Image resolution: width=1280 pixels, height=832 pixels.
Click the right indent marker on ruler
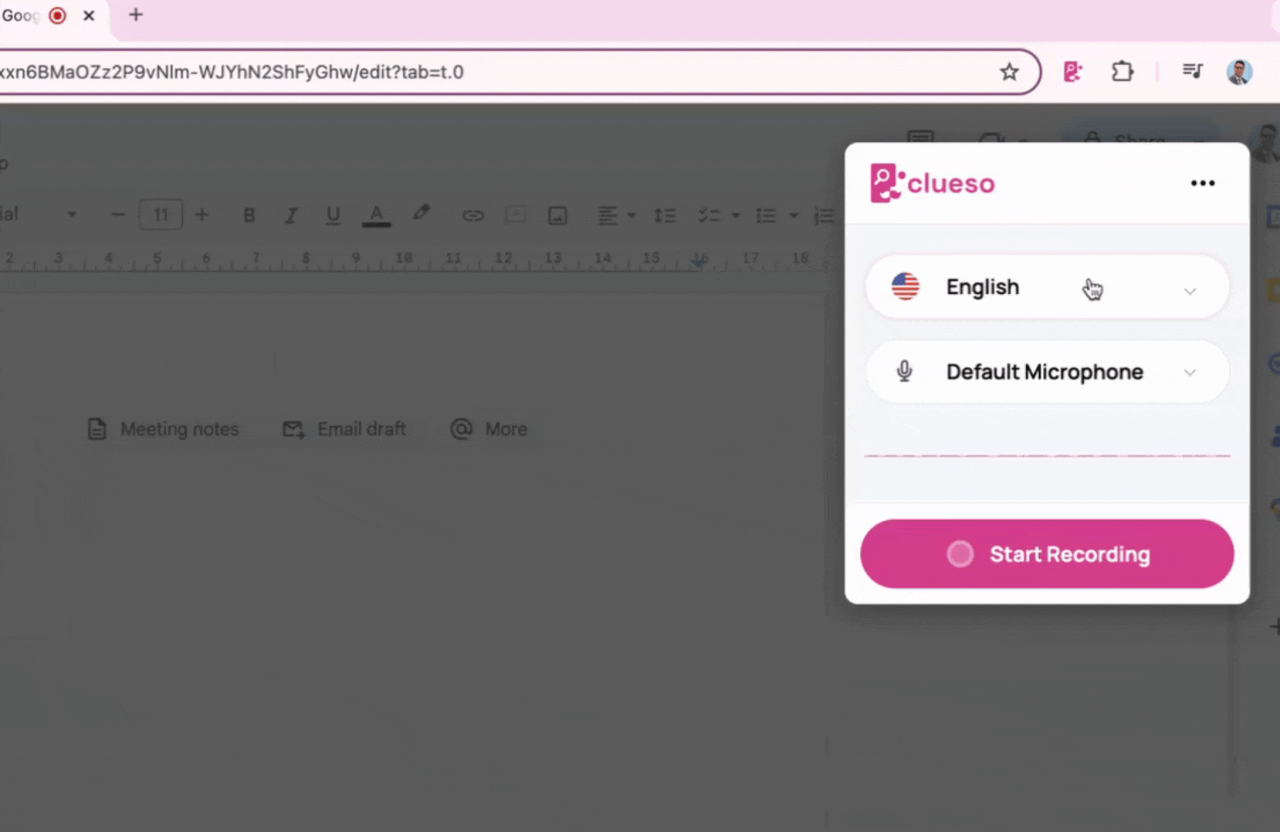pyautogui.click(x=701, y=262)
